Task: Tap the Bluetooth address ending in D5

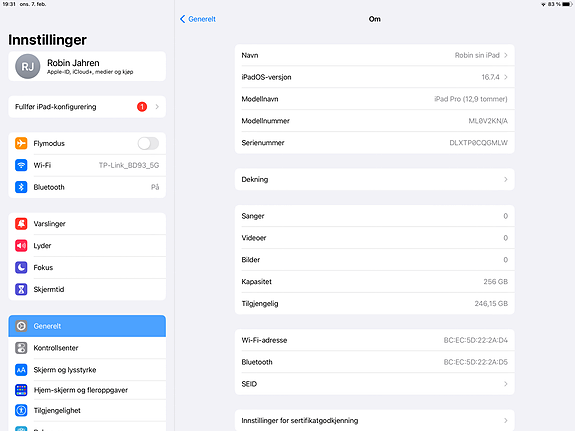Action: pyautogui.click(x=476, y=362)
